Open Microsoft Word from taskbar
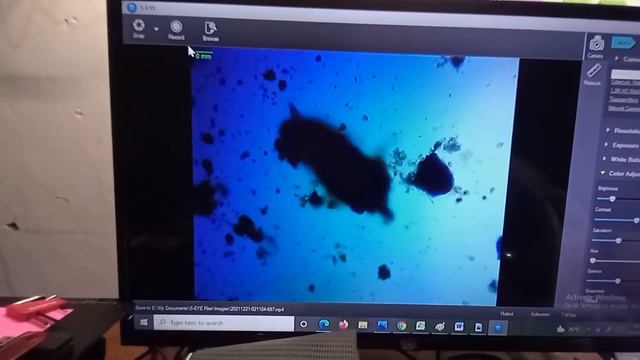 459,327
